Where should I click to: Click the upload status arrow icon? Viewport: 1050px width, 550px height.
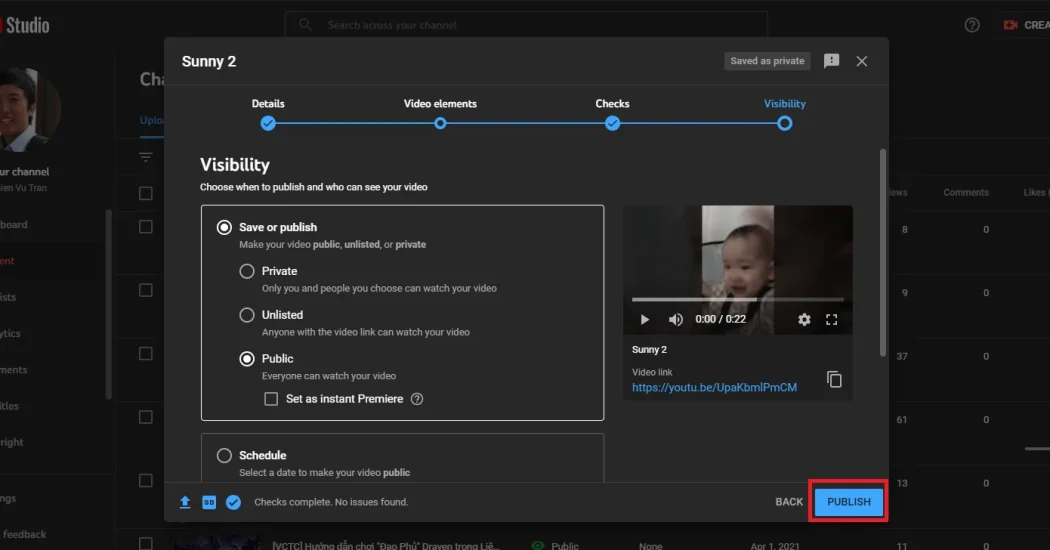[185, 502]
